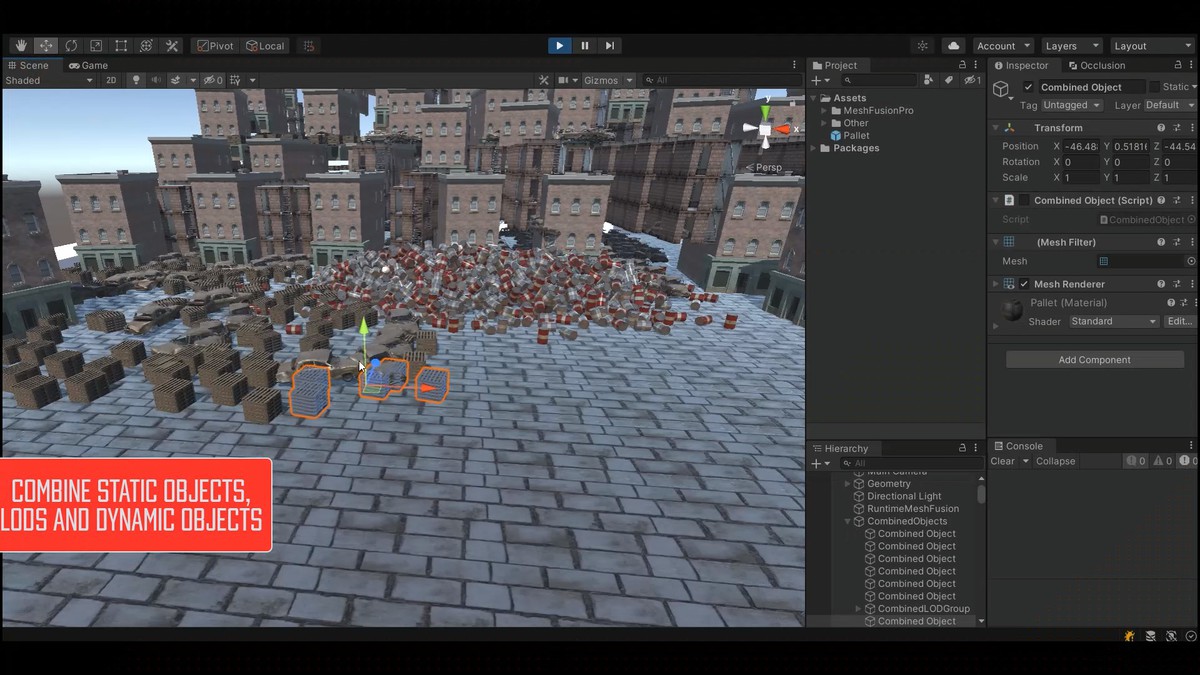Screen dimensions: 1200x675
Task: Open the Layers dropdown
Action: 1070,46
